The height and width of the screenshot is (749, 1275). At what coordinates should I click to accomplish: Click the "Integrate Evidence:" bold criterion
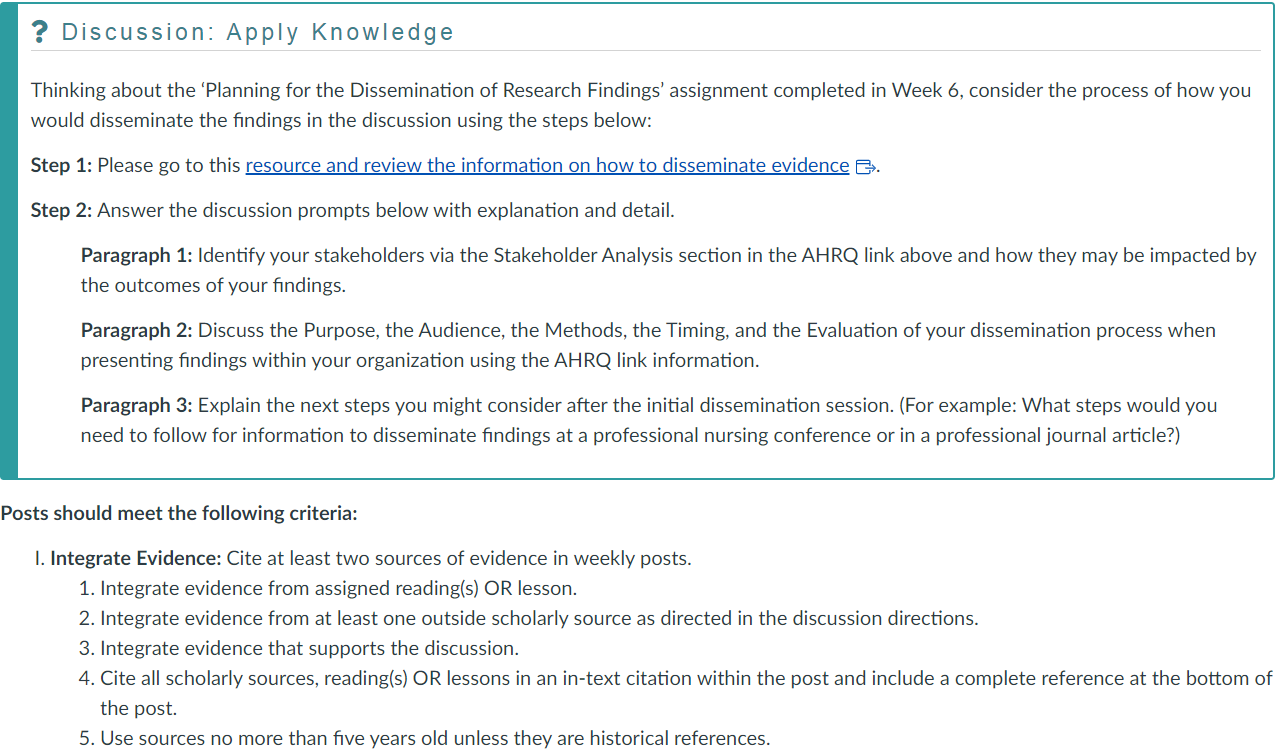pos(136,559)
